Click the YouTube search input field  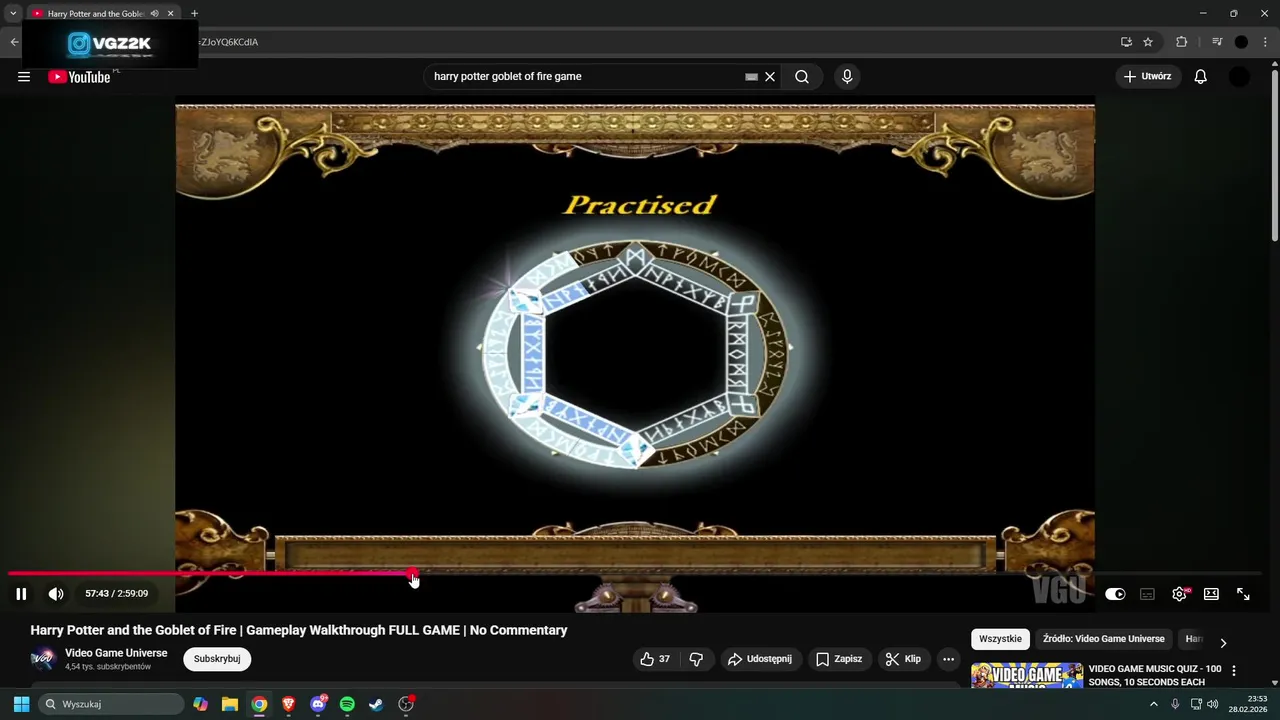pos(585,76)
